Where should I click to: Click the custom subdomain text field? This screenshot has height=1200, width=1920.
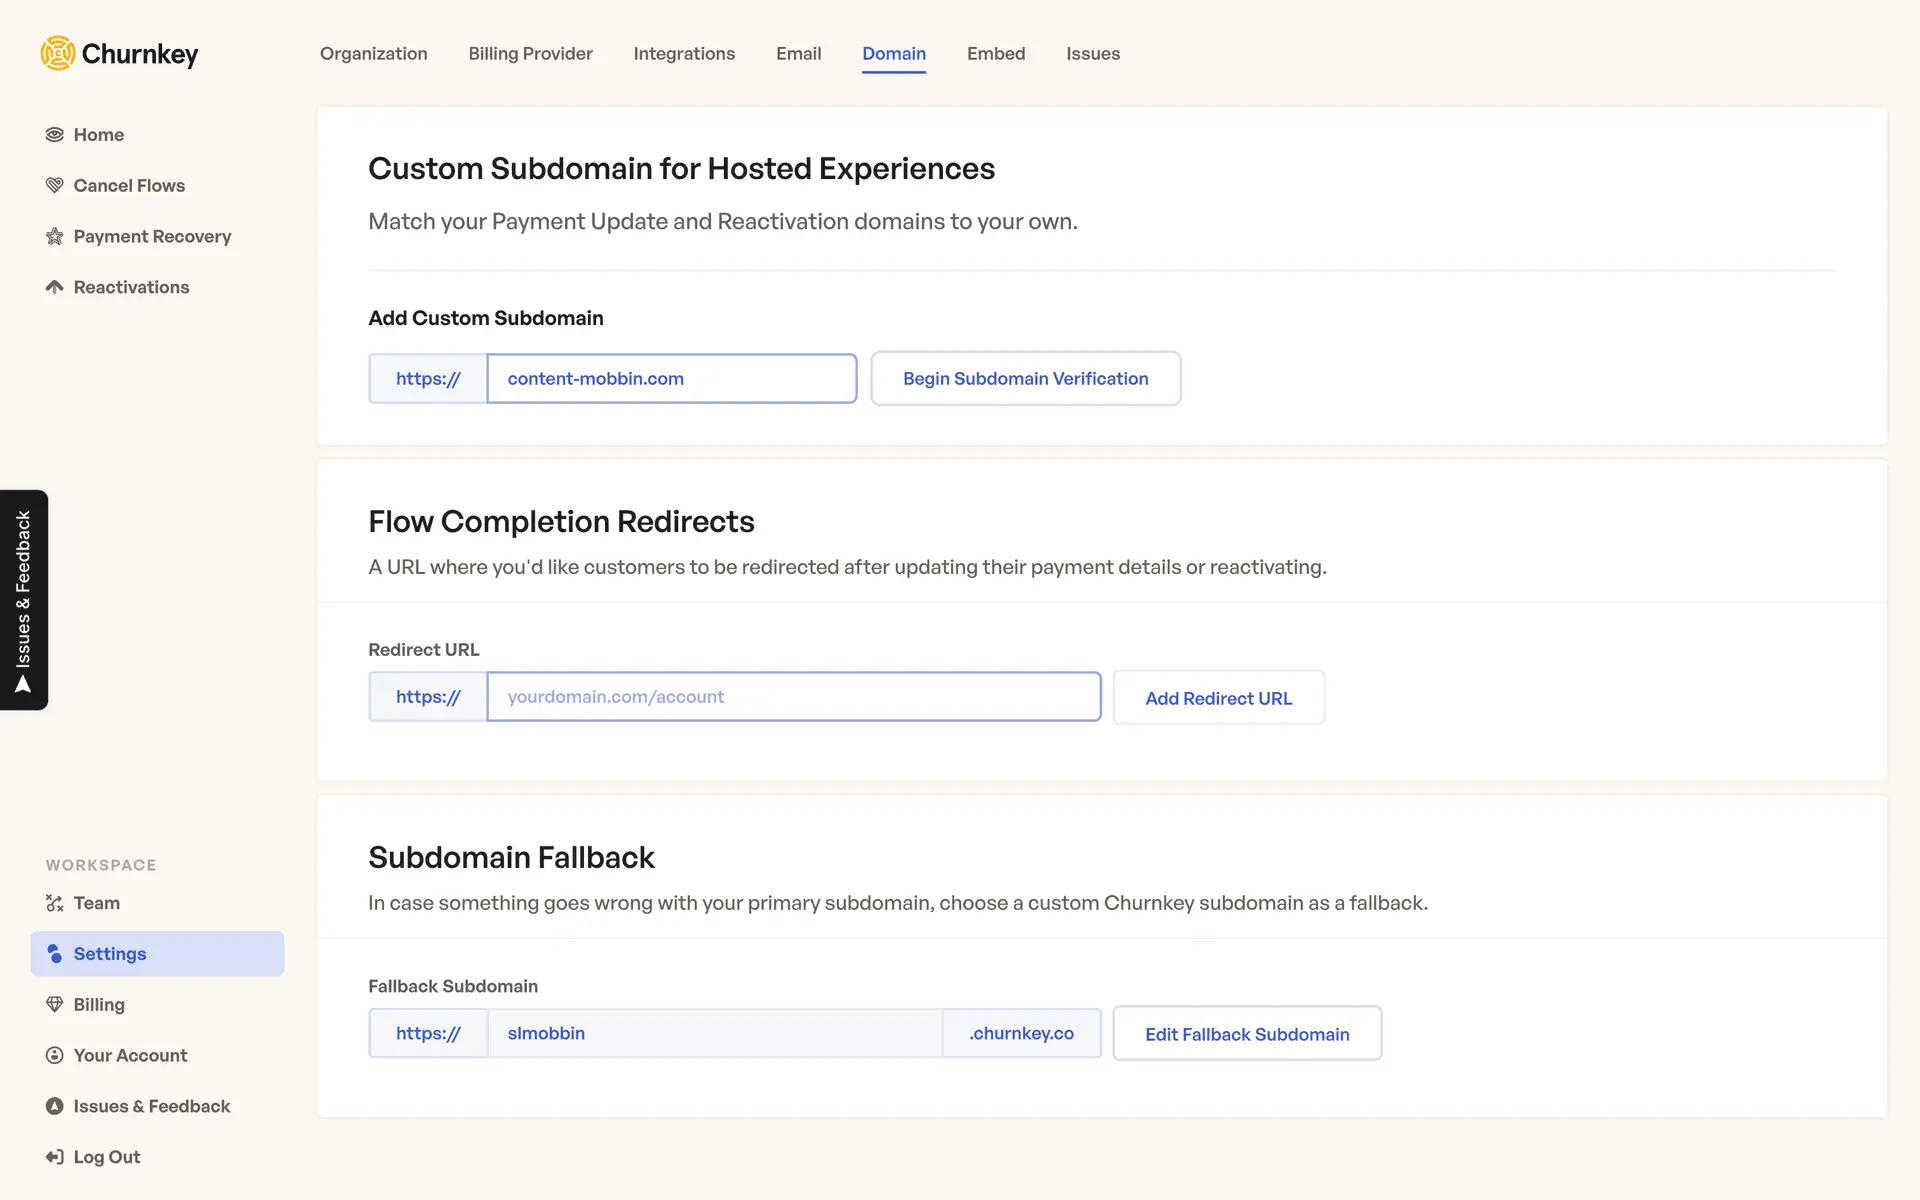coord(671,379)
